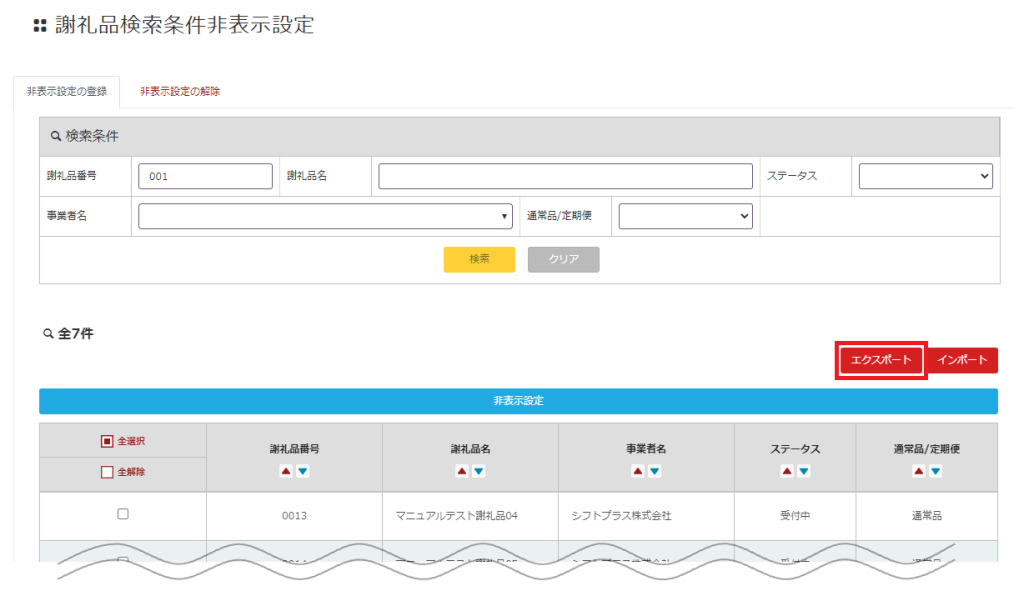The height and width of the screenshot is (596, 1024).
Task: Expand the 事業者名 dropdown
Action: click(x=325, y=216)
